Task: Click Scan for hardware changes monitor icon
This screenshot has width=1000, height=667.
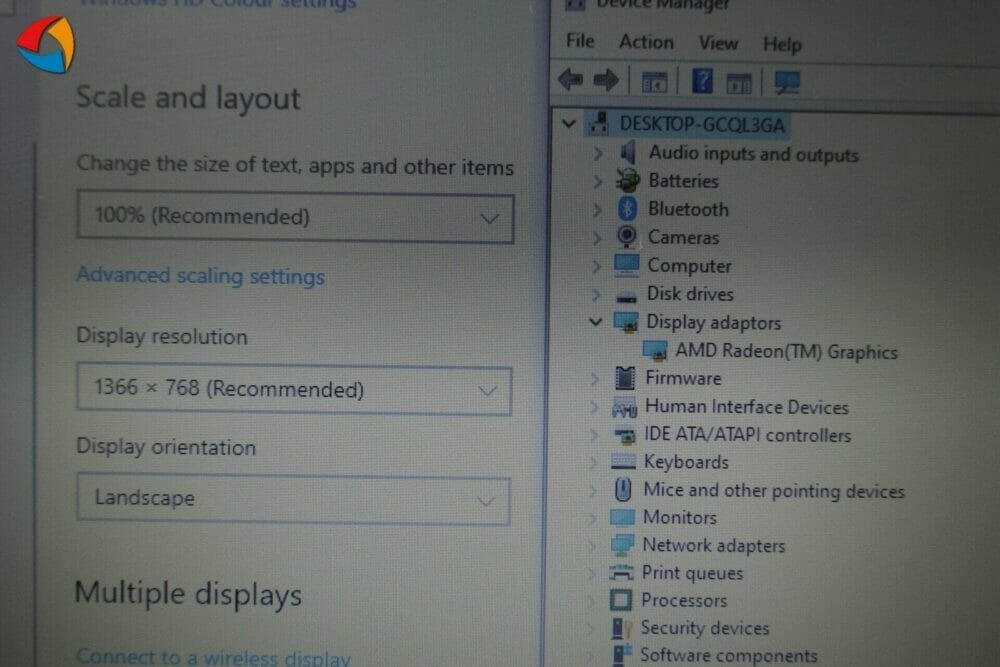Action: click(787, 82)
